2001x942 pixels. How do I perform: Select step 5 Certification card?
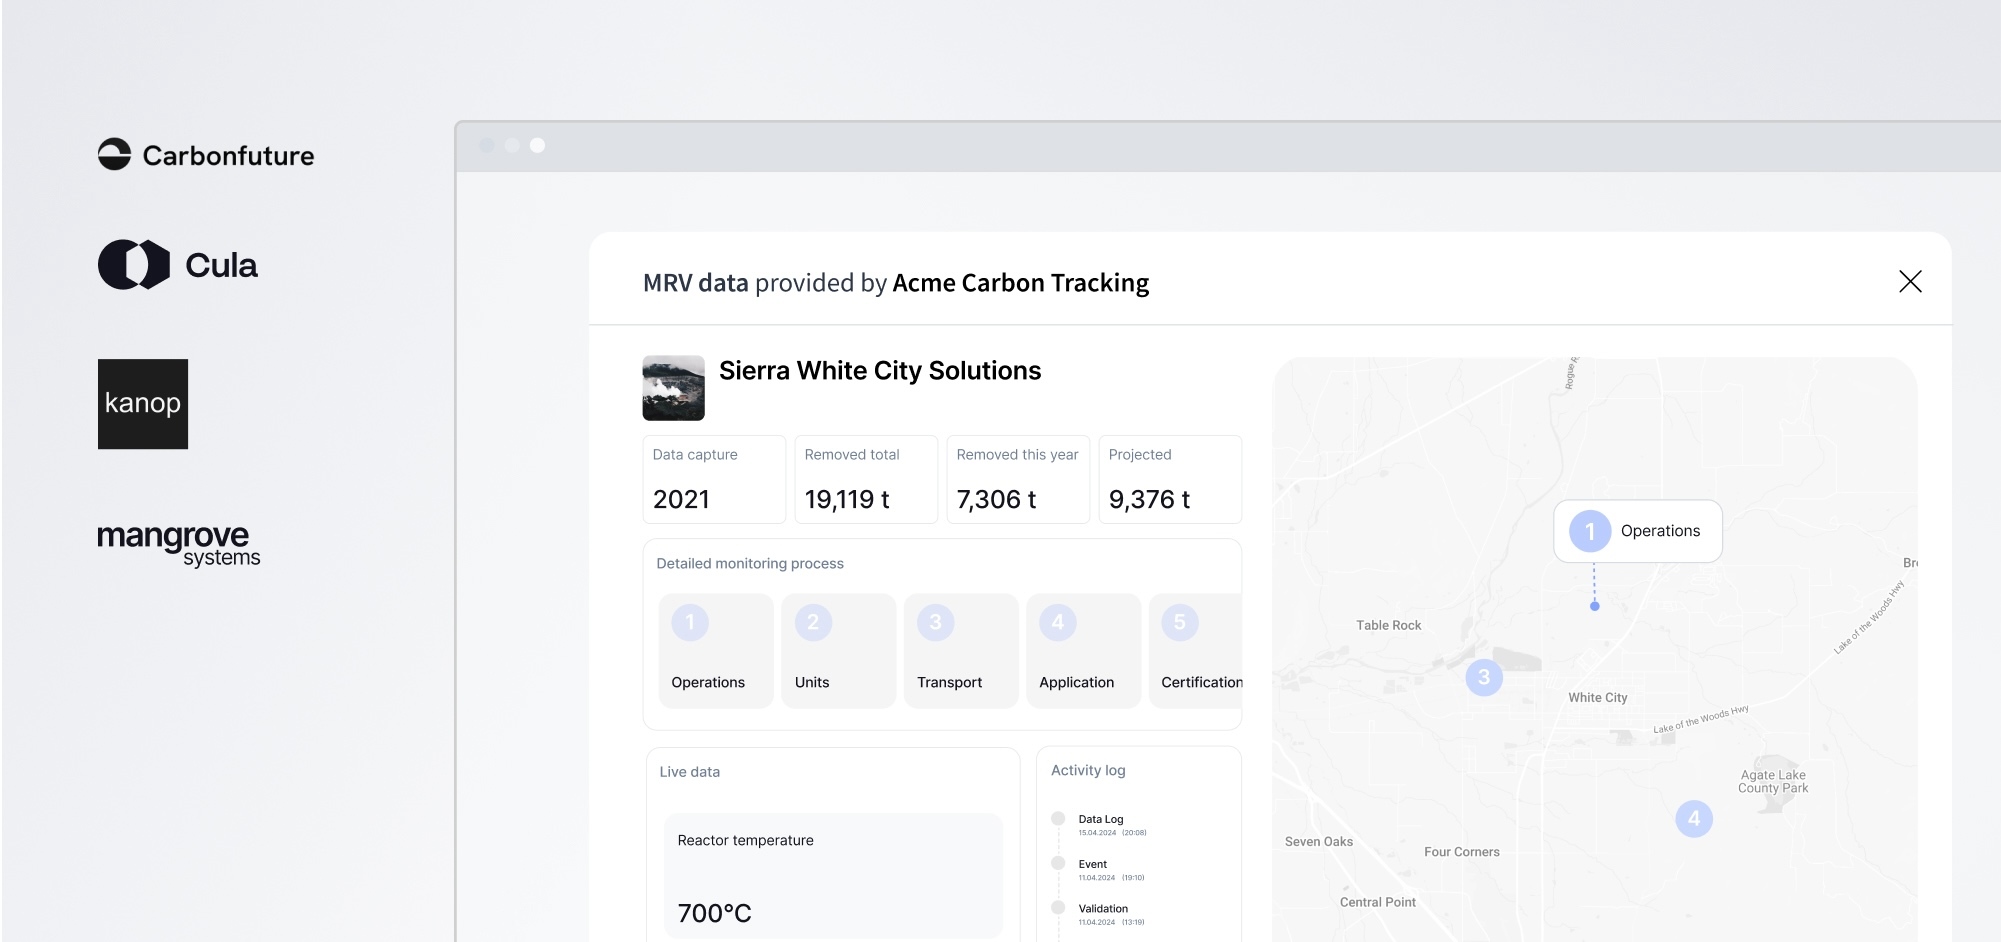1196,651
